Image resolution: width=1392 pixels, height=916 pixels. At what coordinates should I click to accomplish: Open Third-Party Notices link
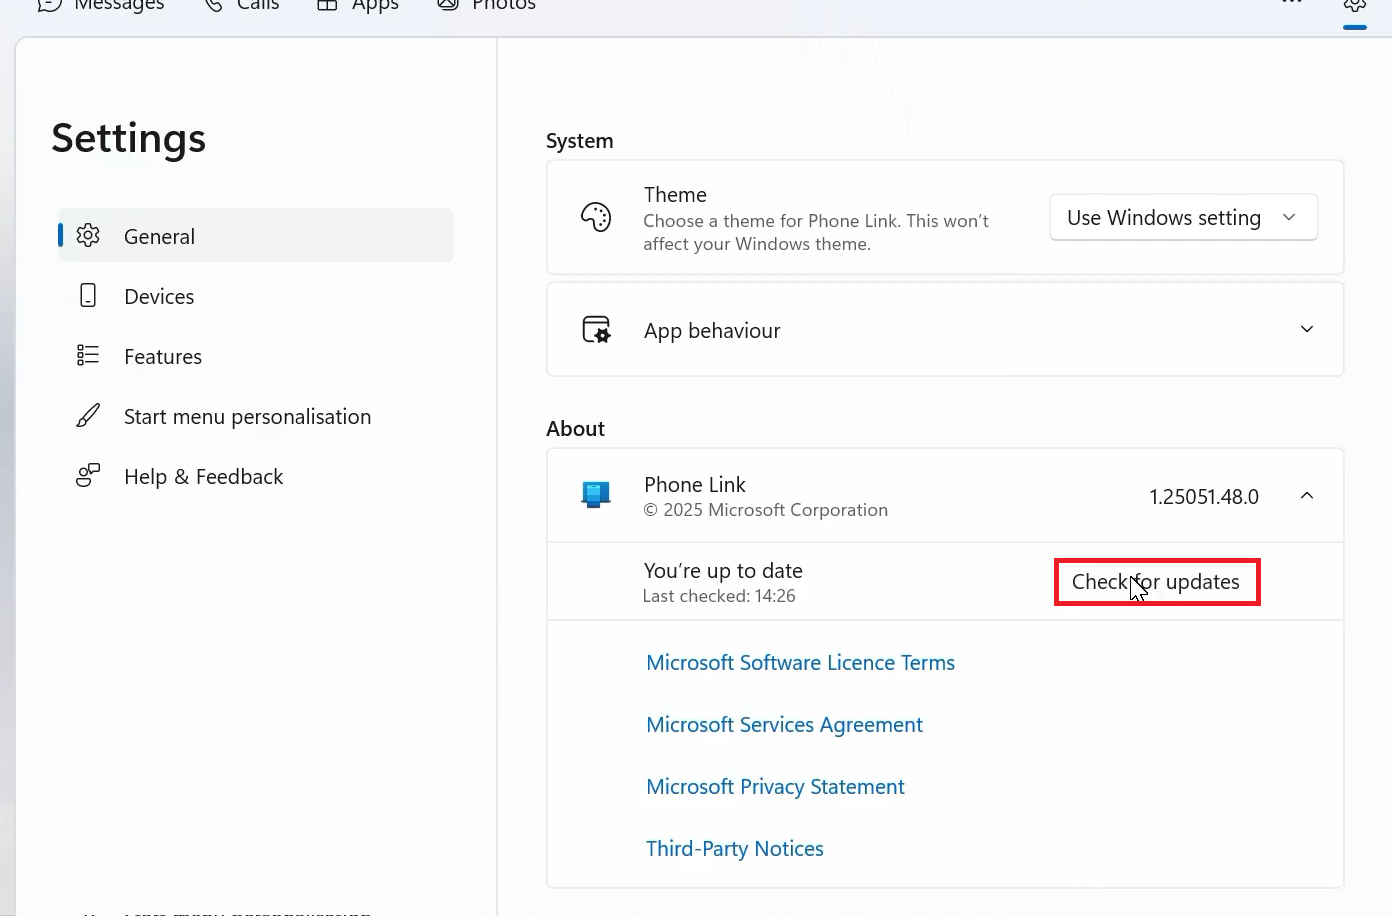735,849
